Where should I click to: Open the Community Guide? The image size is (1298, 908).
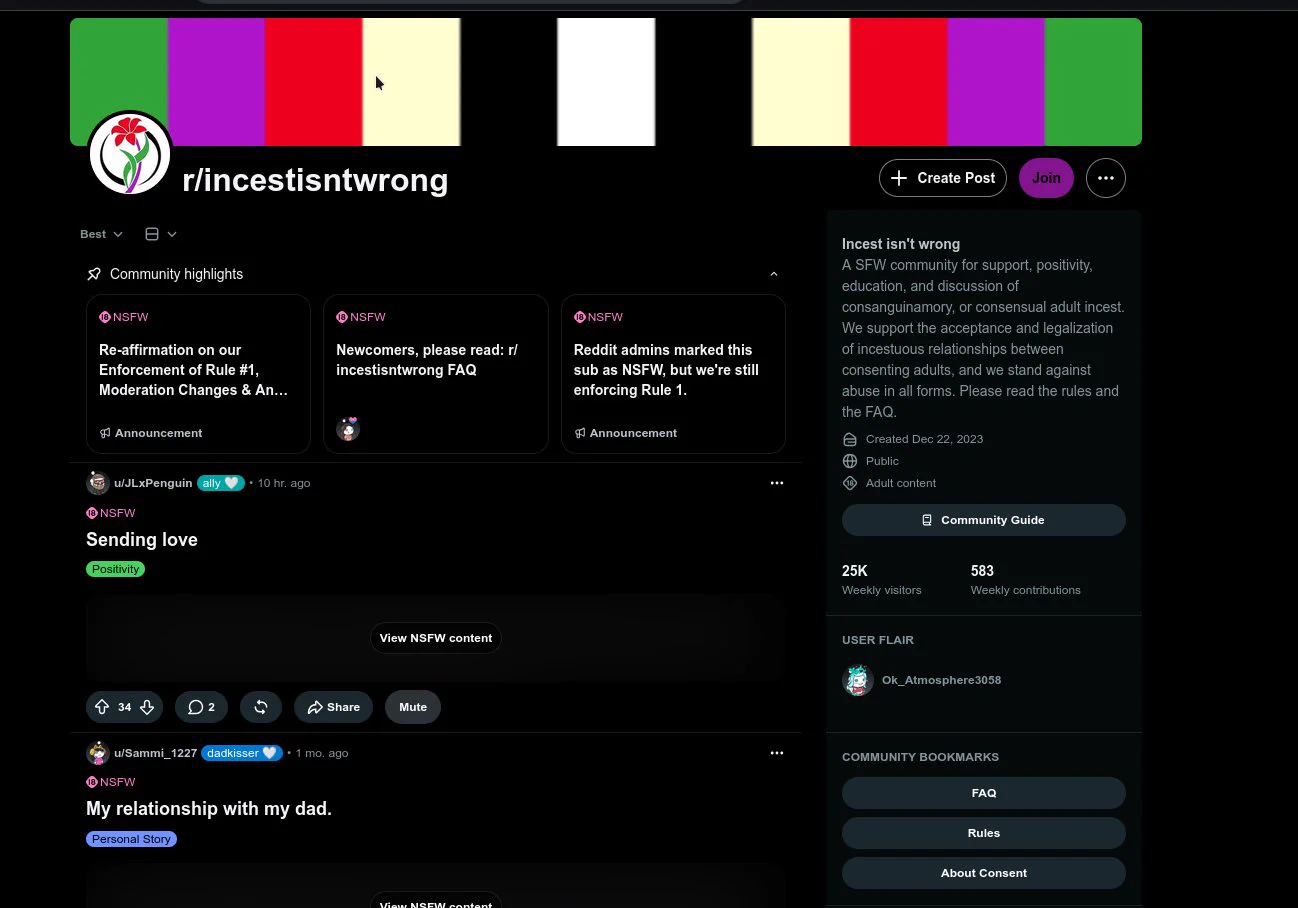[984, 520]
